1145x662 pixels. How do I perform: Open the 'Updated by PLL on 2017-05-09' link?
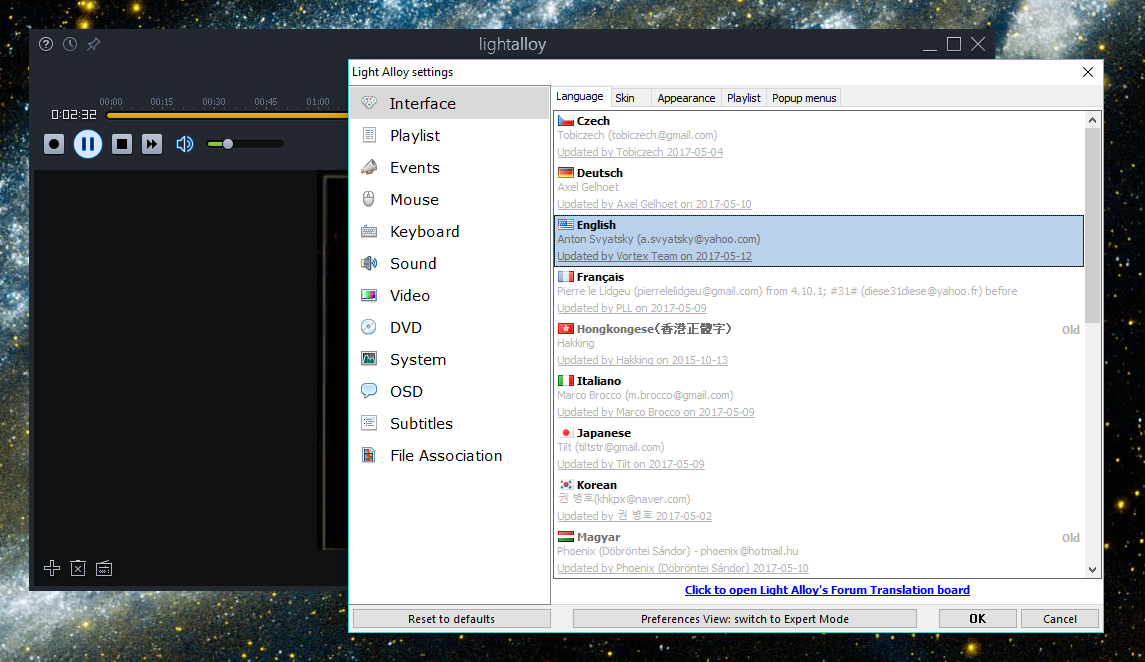click(632, 308)
